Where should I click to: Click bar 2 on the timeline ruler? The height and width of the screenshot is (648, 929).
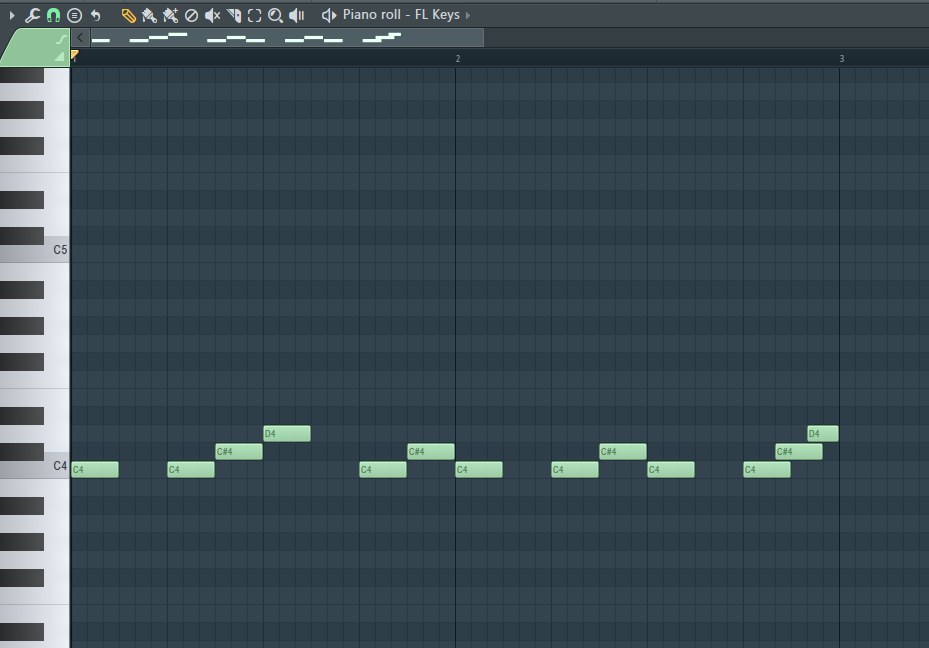(x=457, y=59)
